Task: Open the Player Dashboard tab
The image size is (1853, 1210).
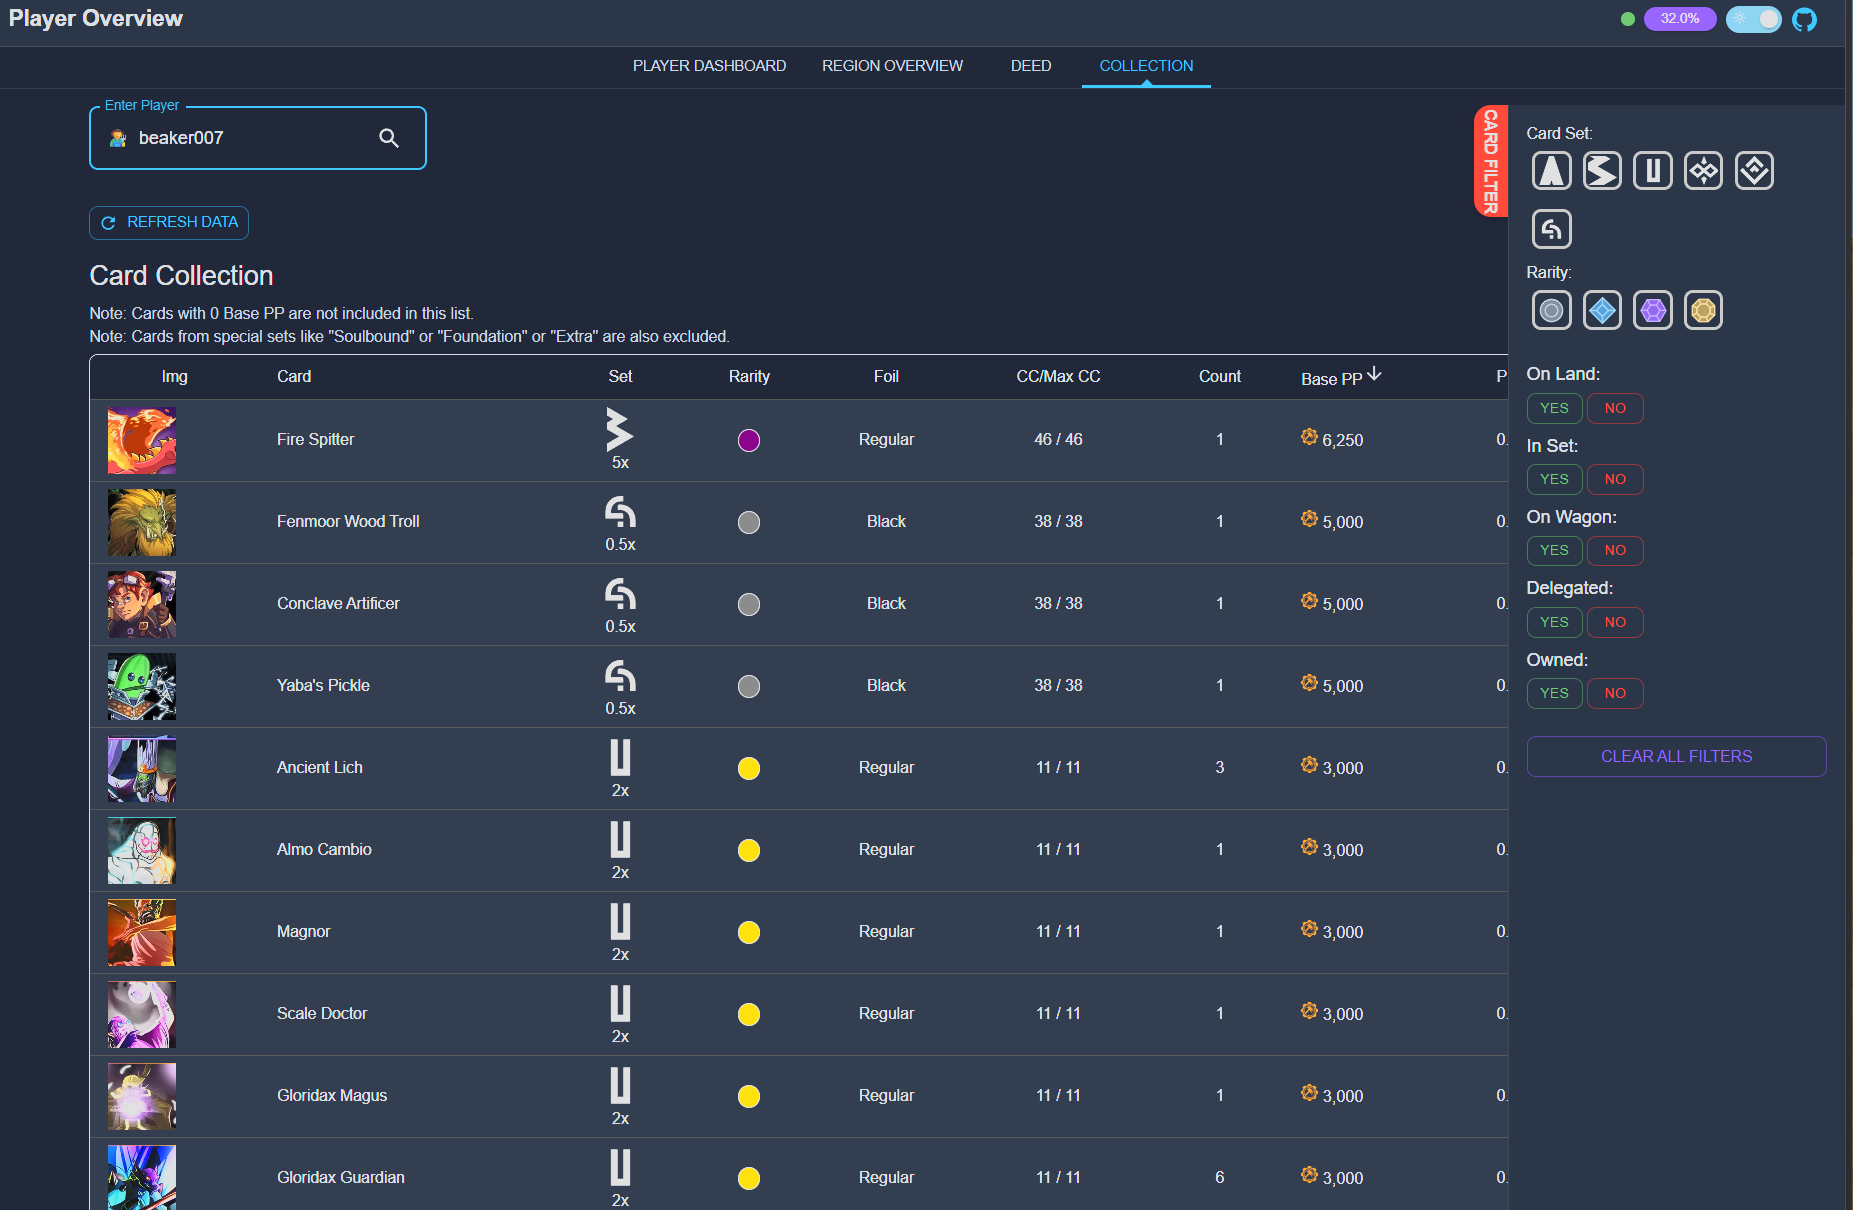Action: click(709, 66)
